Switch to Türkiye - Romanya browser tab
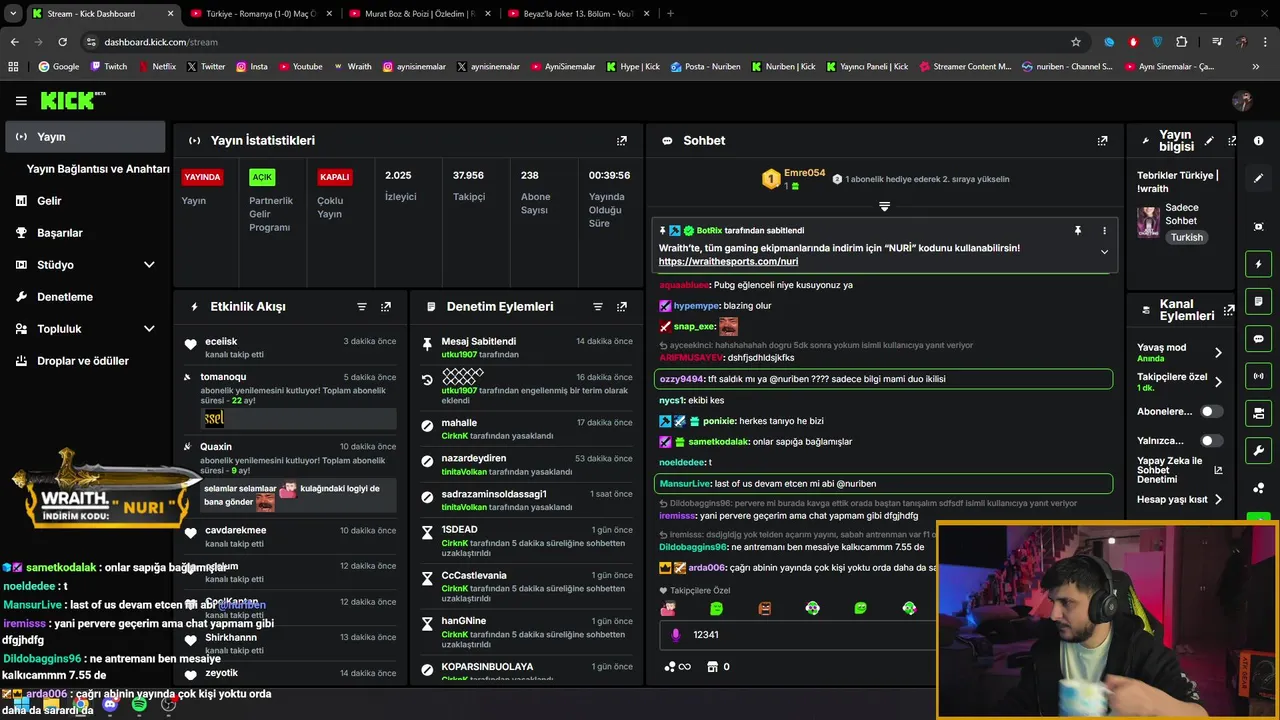Screen dimensions: 1280x720 260,14
